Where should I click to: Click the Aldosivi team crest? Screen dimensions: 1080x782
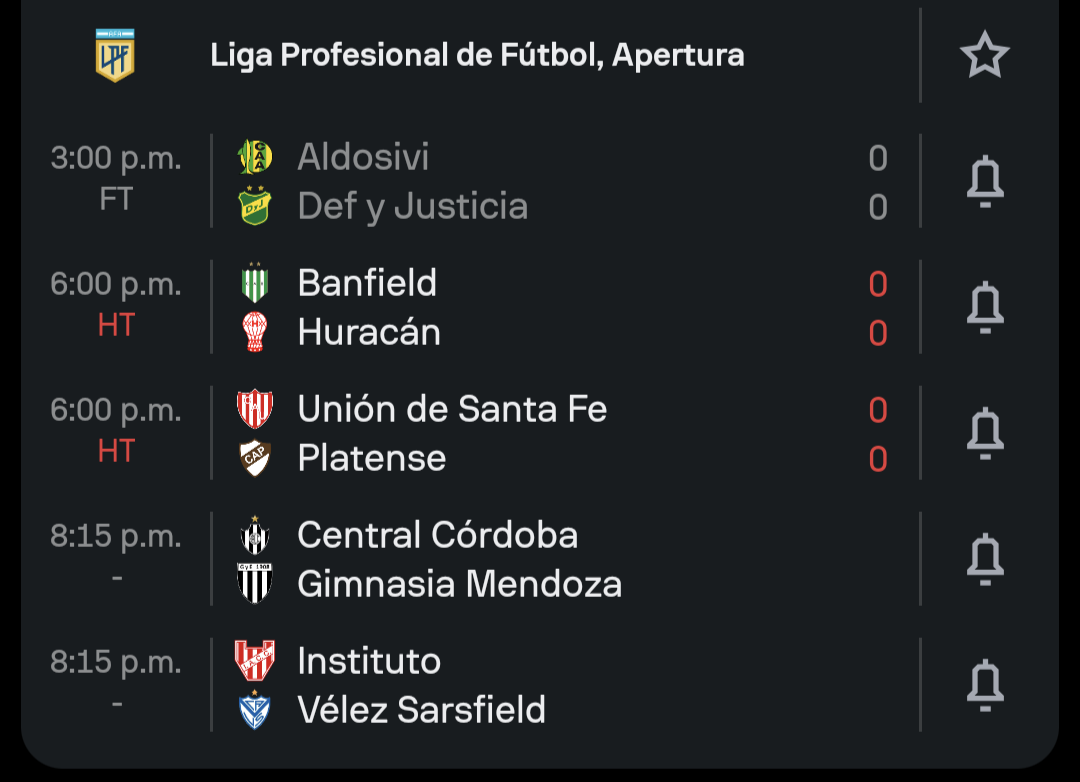pyautogui.click(x=255, y=157)
